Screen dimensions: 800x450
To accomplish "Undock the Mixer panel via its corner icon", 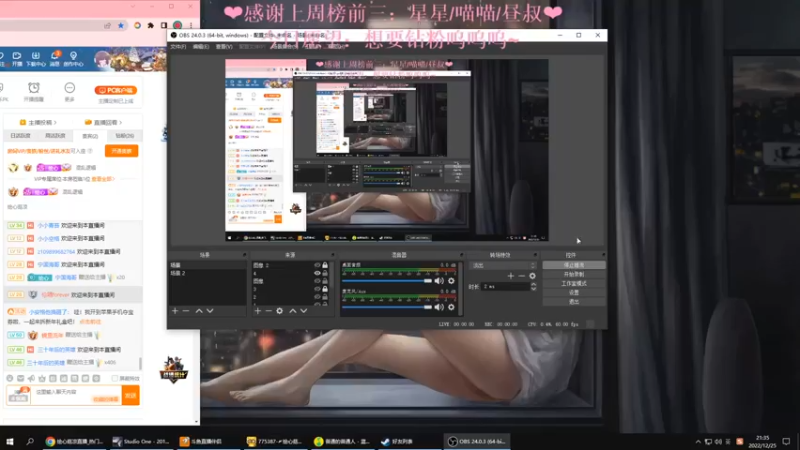I will 461,255.
